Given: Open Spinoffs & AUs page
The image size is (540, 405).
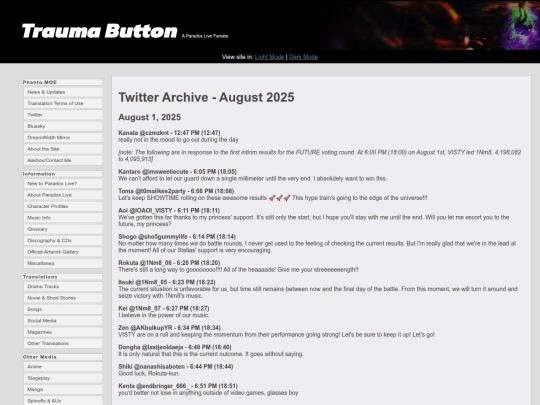Looking at the screenshot, I should pyautogui.click(x=63, y=401).
